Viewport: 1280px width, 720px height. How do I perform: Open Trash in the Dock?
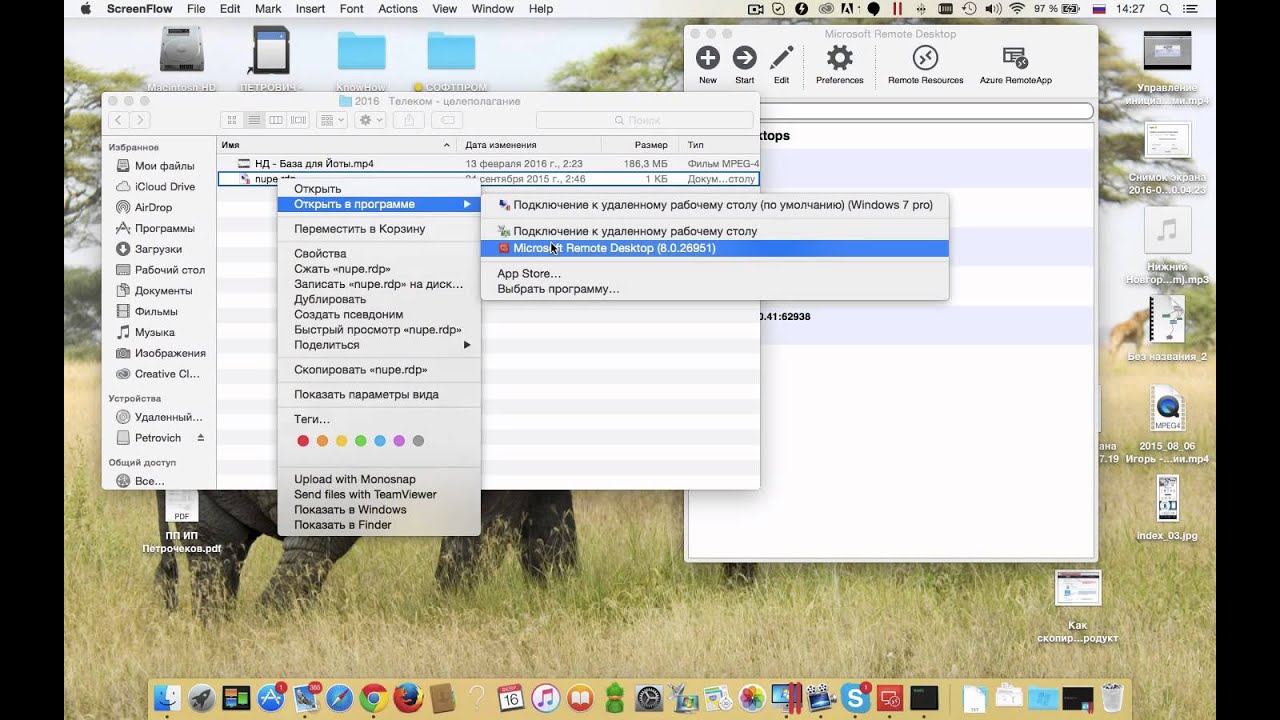(1112, 698)
